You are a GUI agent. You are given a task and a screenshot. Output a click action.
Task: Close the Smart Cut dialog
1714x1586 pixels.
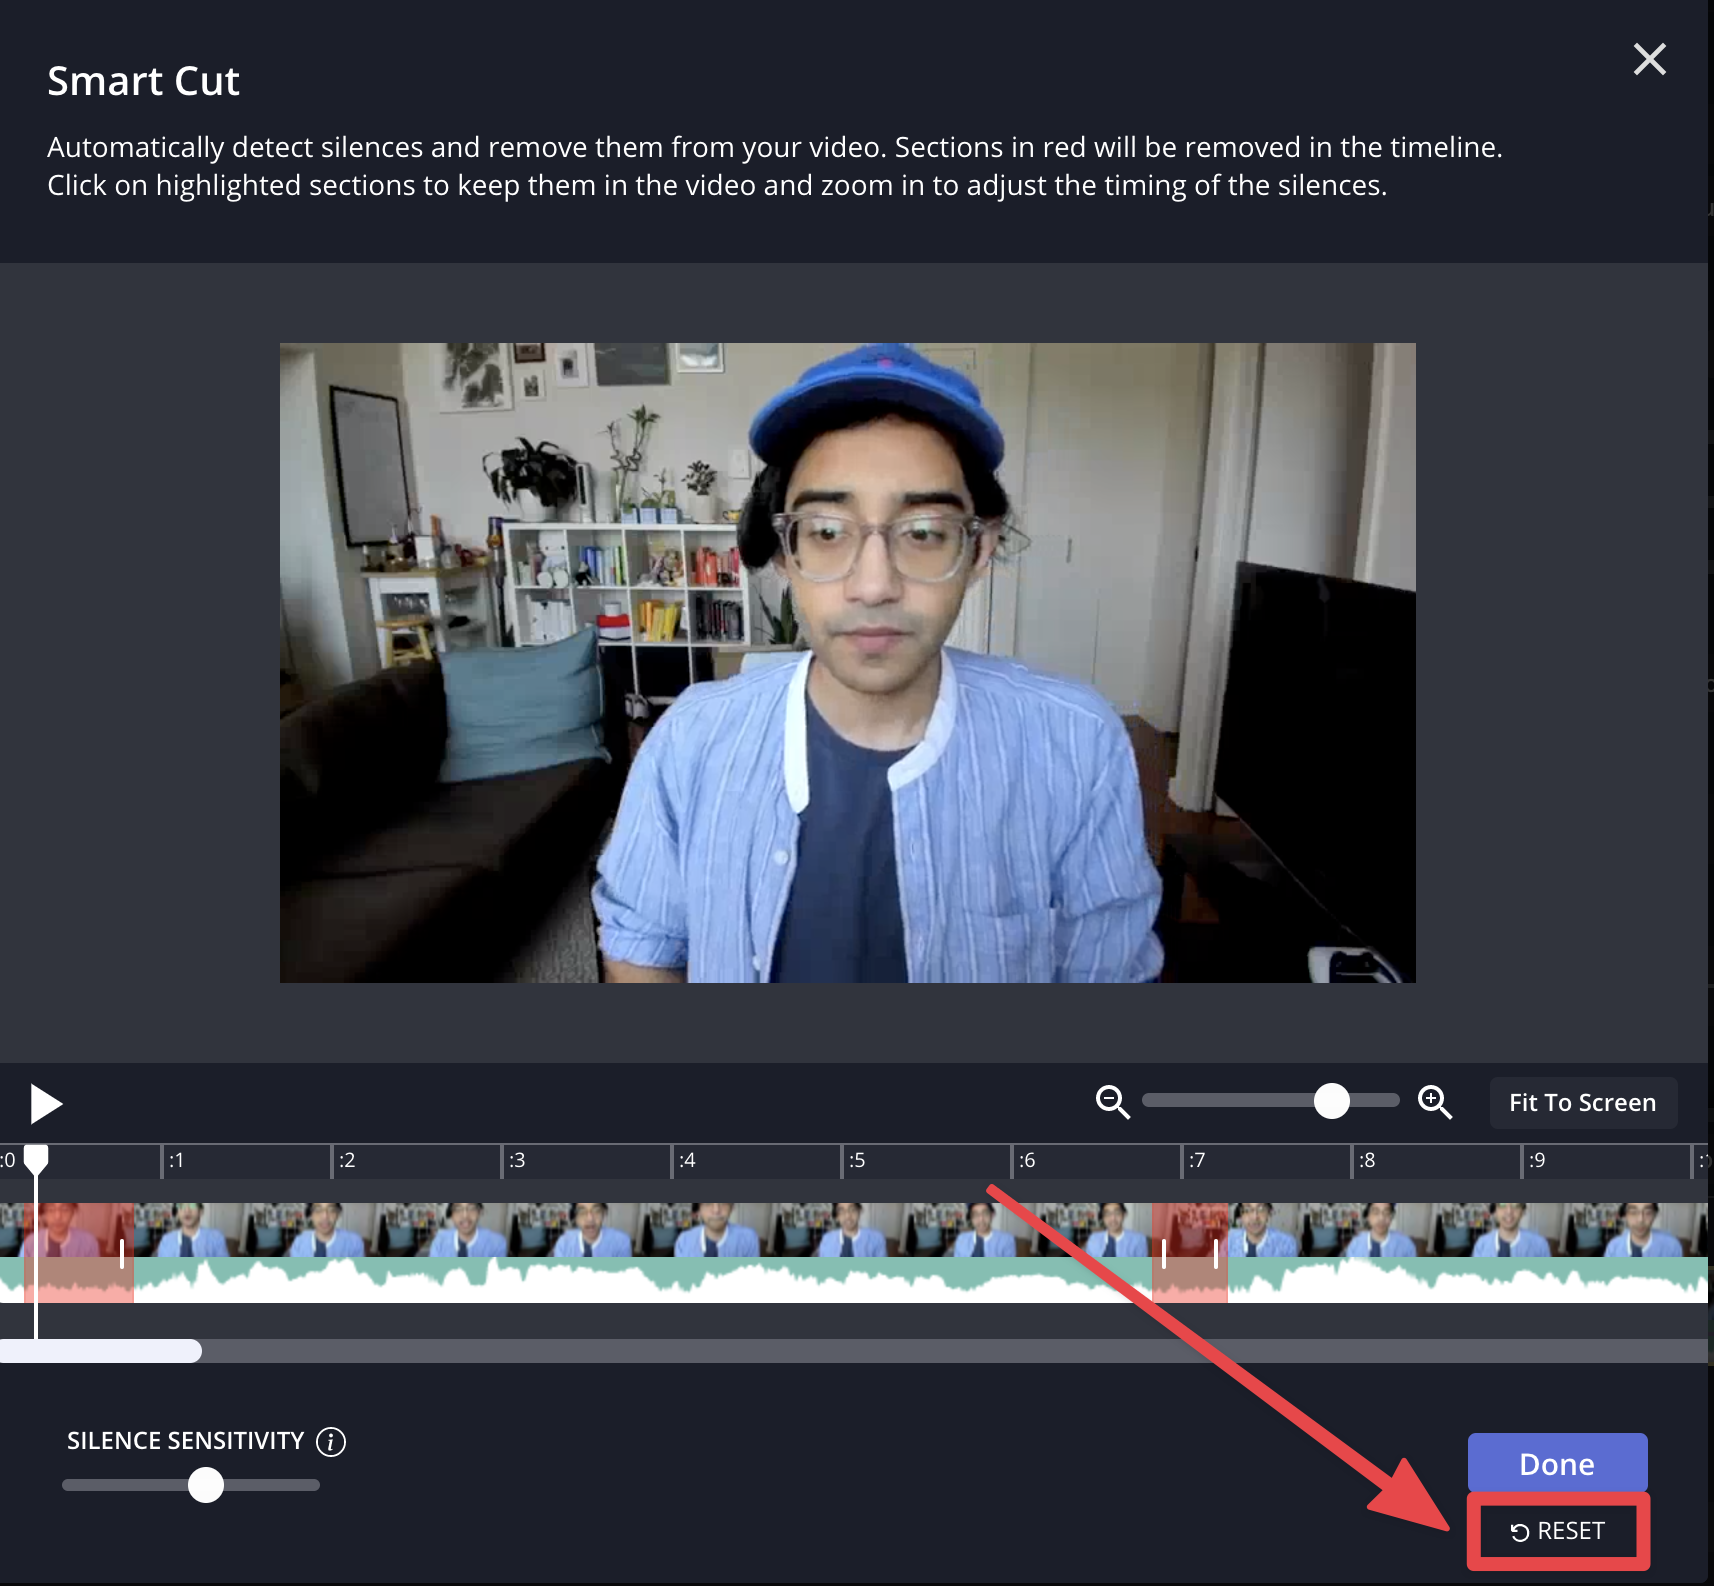click(x=1649, y=59)
